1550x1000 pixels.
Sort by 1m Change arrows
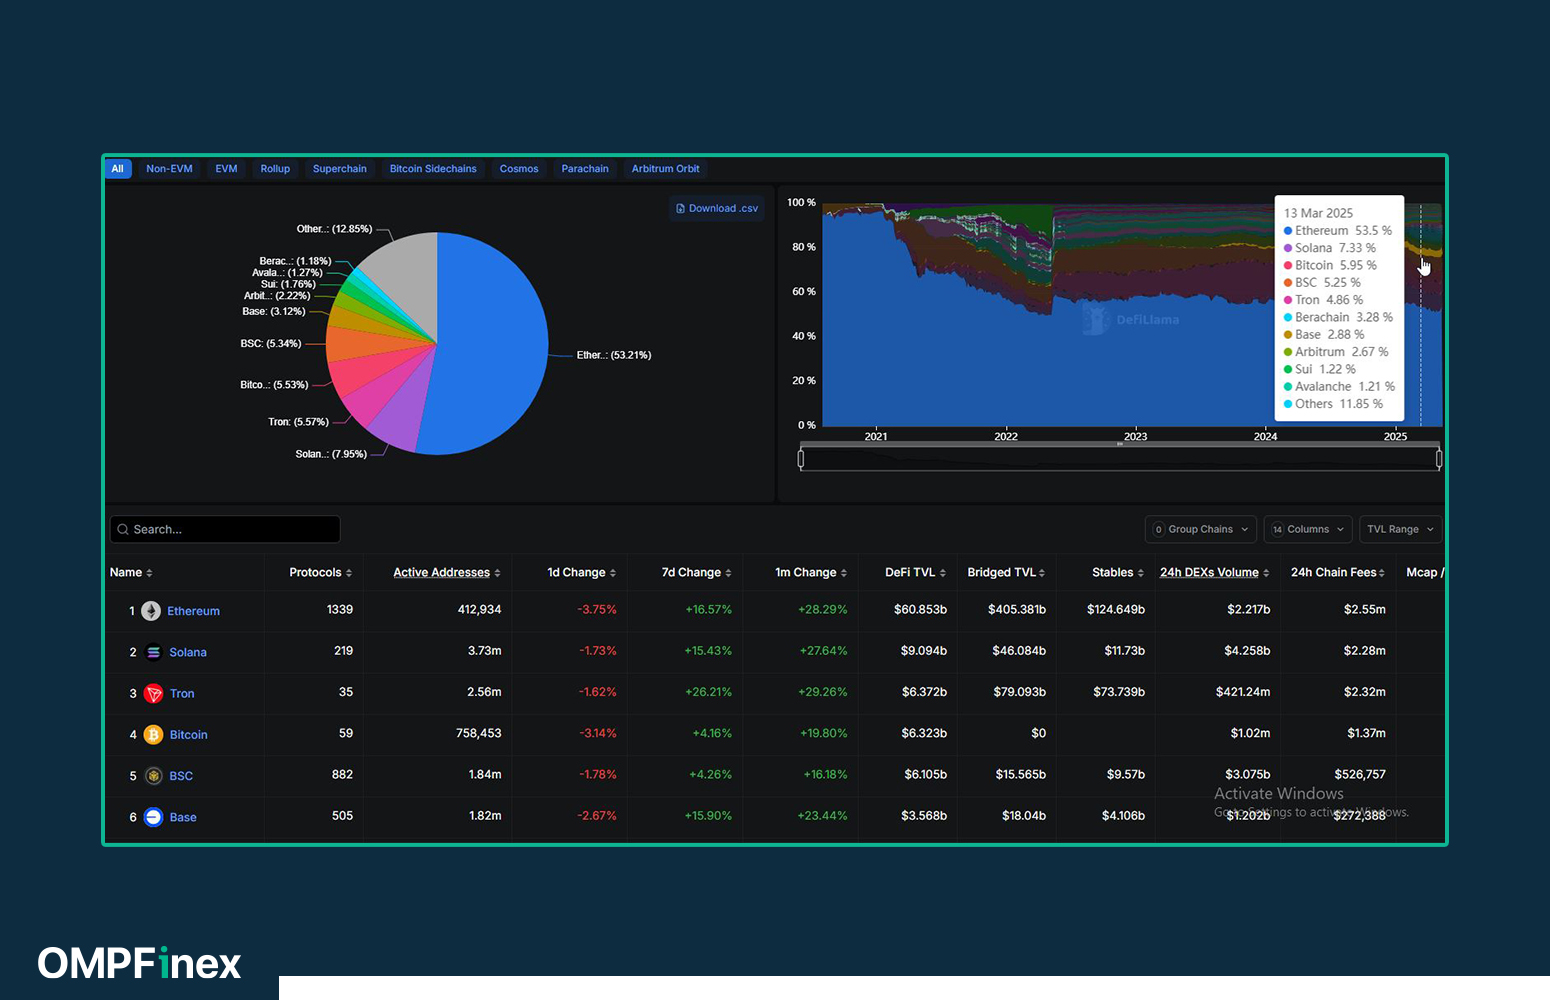844,573
